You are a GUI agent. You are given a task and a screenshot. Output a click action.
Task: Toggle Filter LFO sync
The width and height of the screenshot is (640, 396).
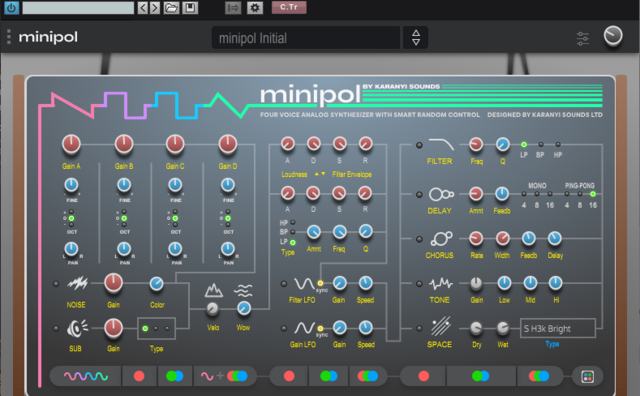(x=320, y=283)
